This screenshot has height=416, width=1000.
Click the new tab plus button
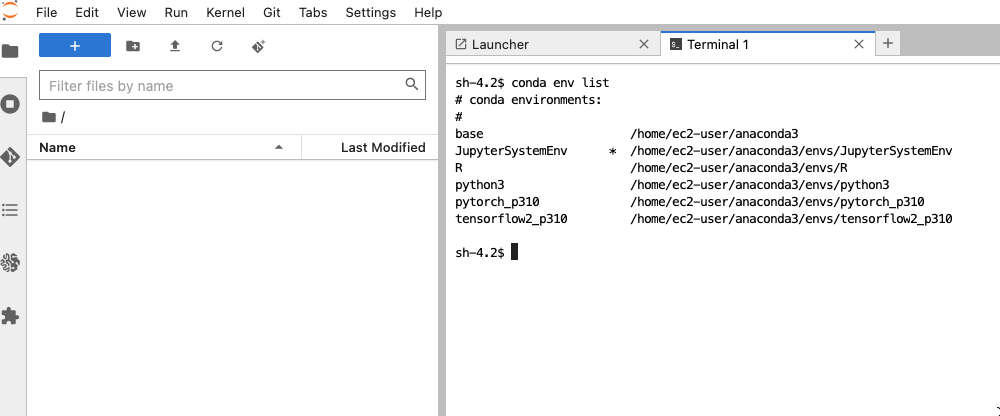point(888,43)
